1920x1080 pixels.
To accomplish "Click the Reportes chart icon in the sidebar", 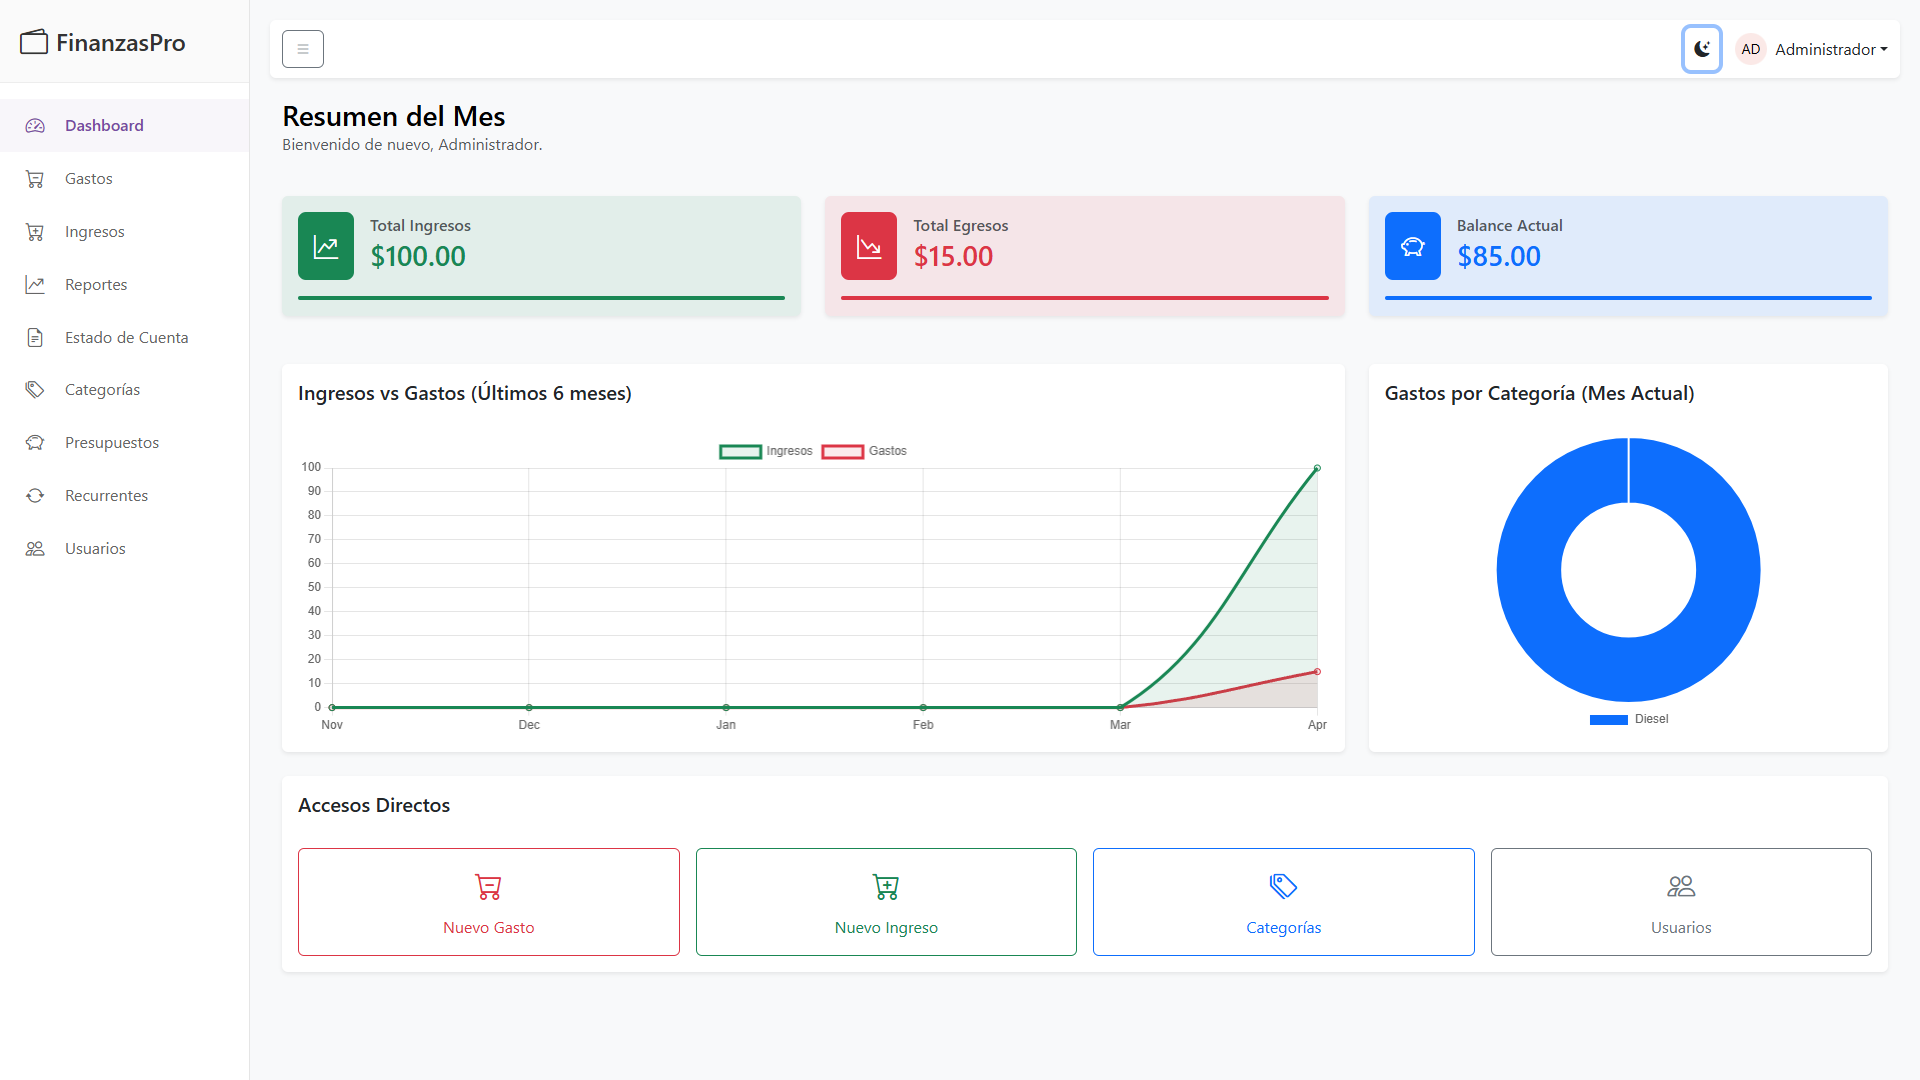I will point(35,285).
